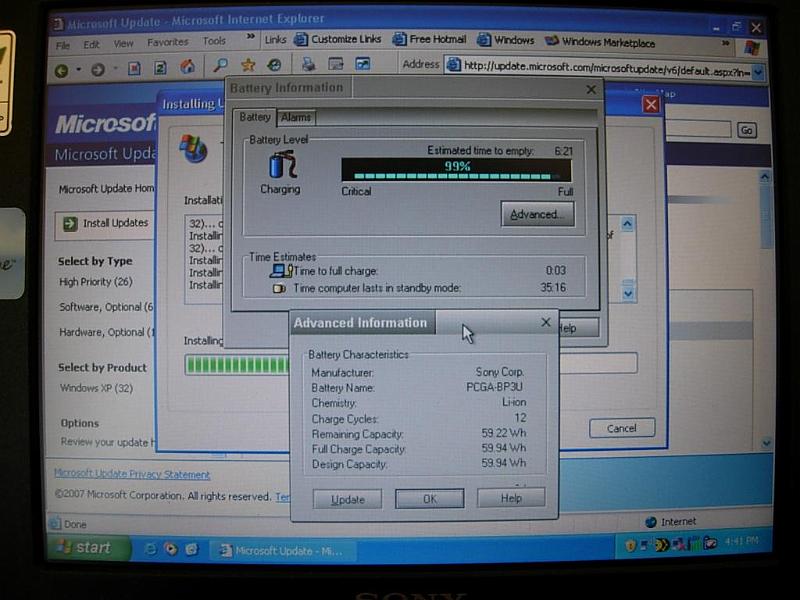
Task: Close the Installing Updates dialog with red X
Action: (x=651, y=105)
